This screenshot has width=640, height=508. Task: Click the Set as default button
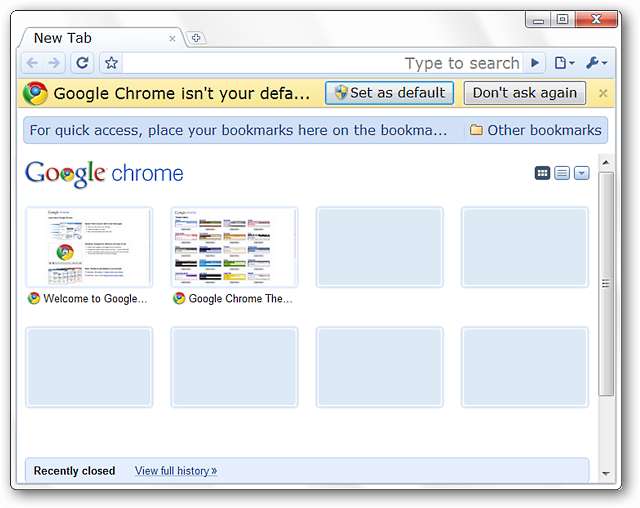[x=389, y=93]
